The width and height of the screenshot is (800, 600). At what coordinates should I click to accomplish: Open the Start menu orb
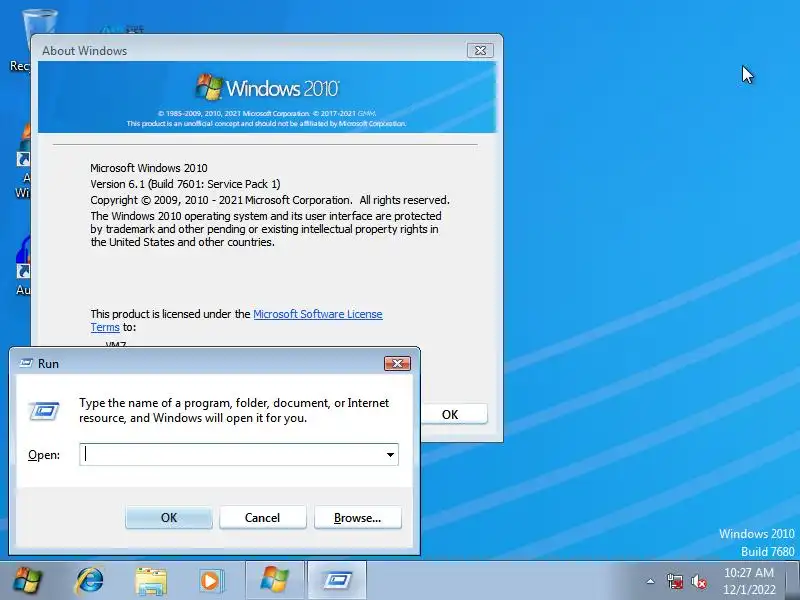point(27,580)
